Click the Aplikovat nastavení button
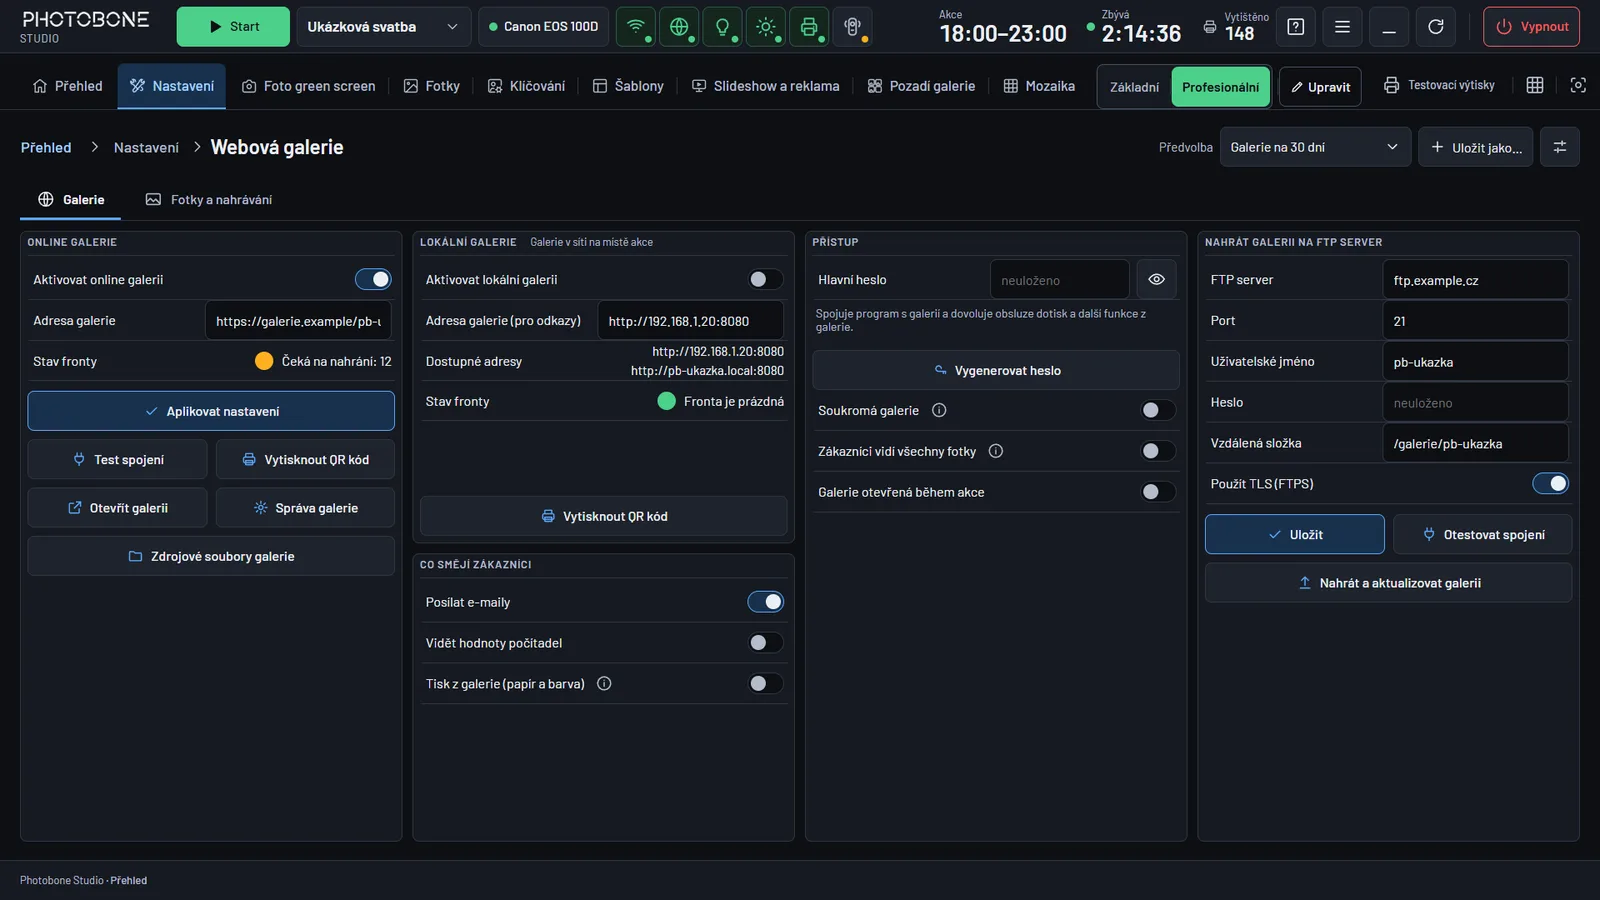Viewport: 1600px width, 900px height. point(211,411)
